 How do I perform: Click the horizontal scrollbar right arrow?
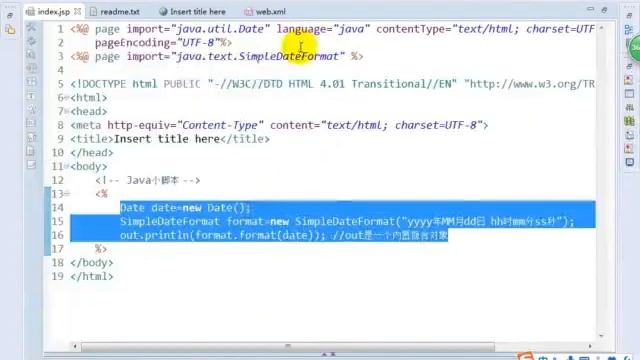click(x=590, y=347)
